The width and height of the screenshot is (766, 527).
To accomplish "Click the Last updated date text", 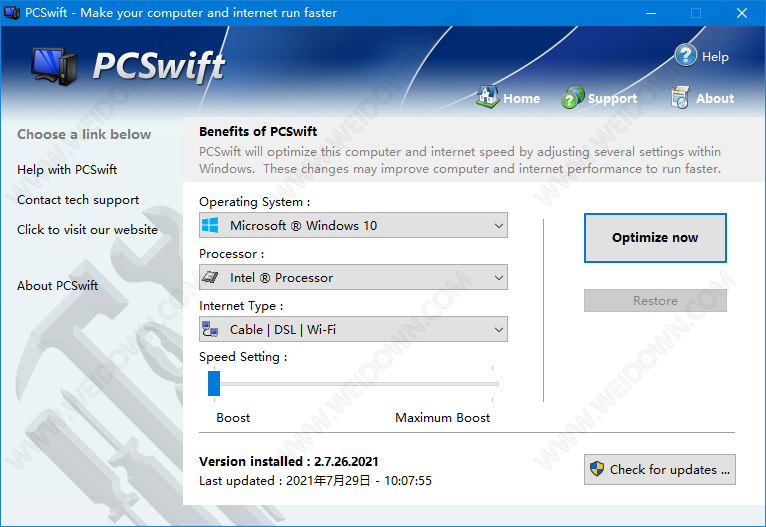I will [315, 481].
